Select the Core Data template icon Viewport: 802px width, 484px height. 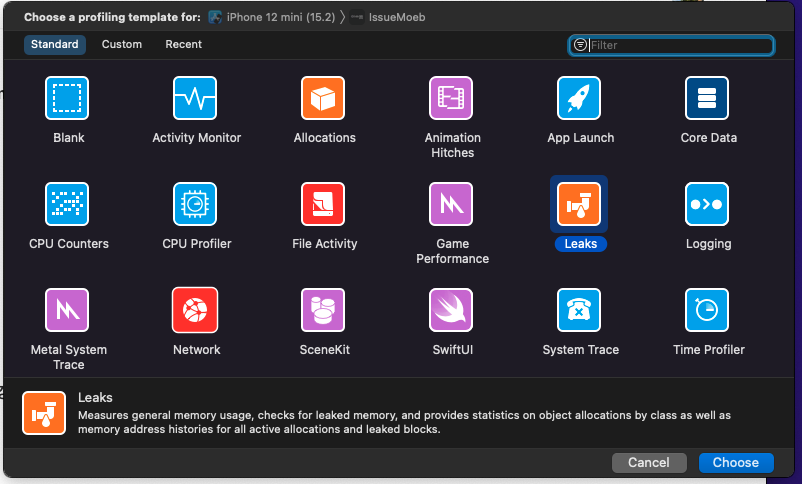click(x=707, y=98)
